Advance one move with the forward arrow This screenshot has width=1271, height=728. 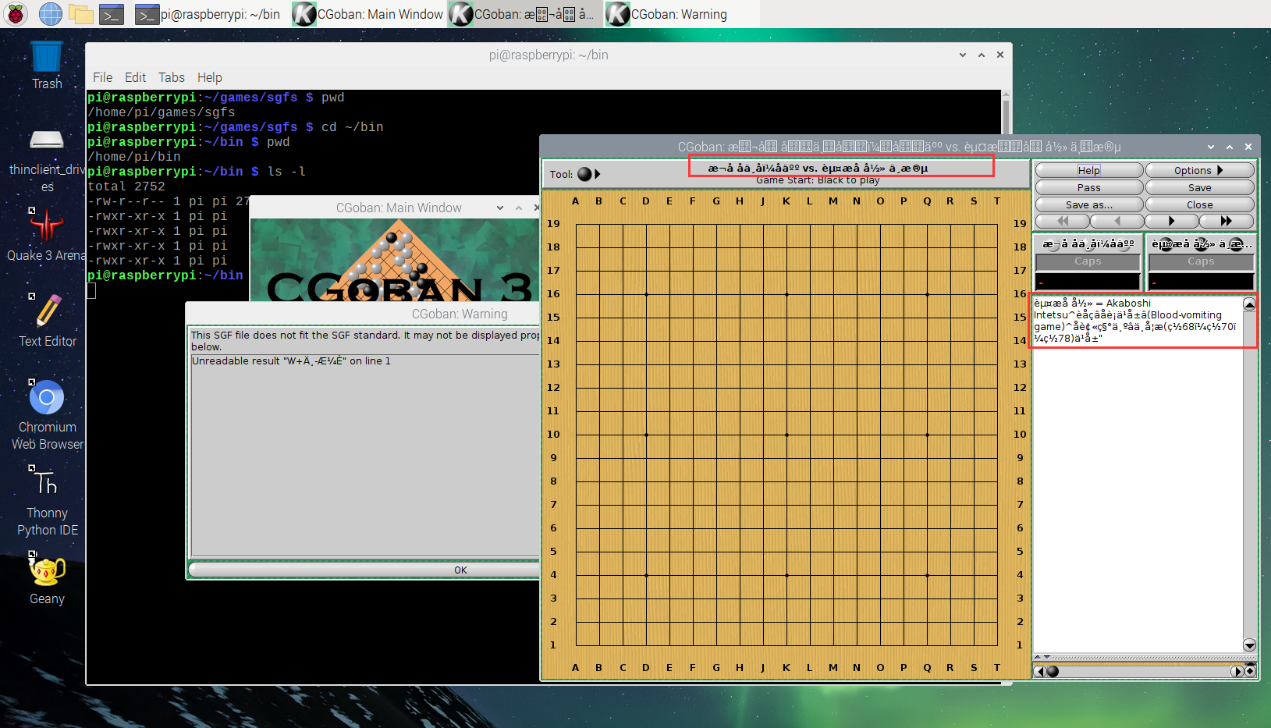[x=1171, y=221]
